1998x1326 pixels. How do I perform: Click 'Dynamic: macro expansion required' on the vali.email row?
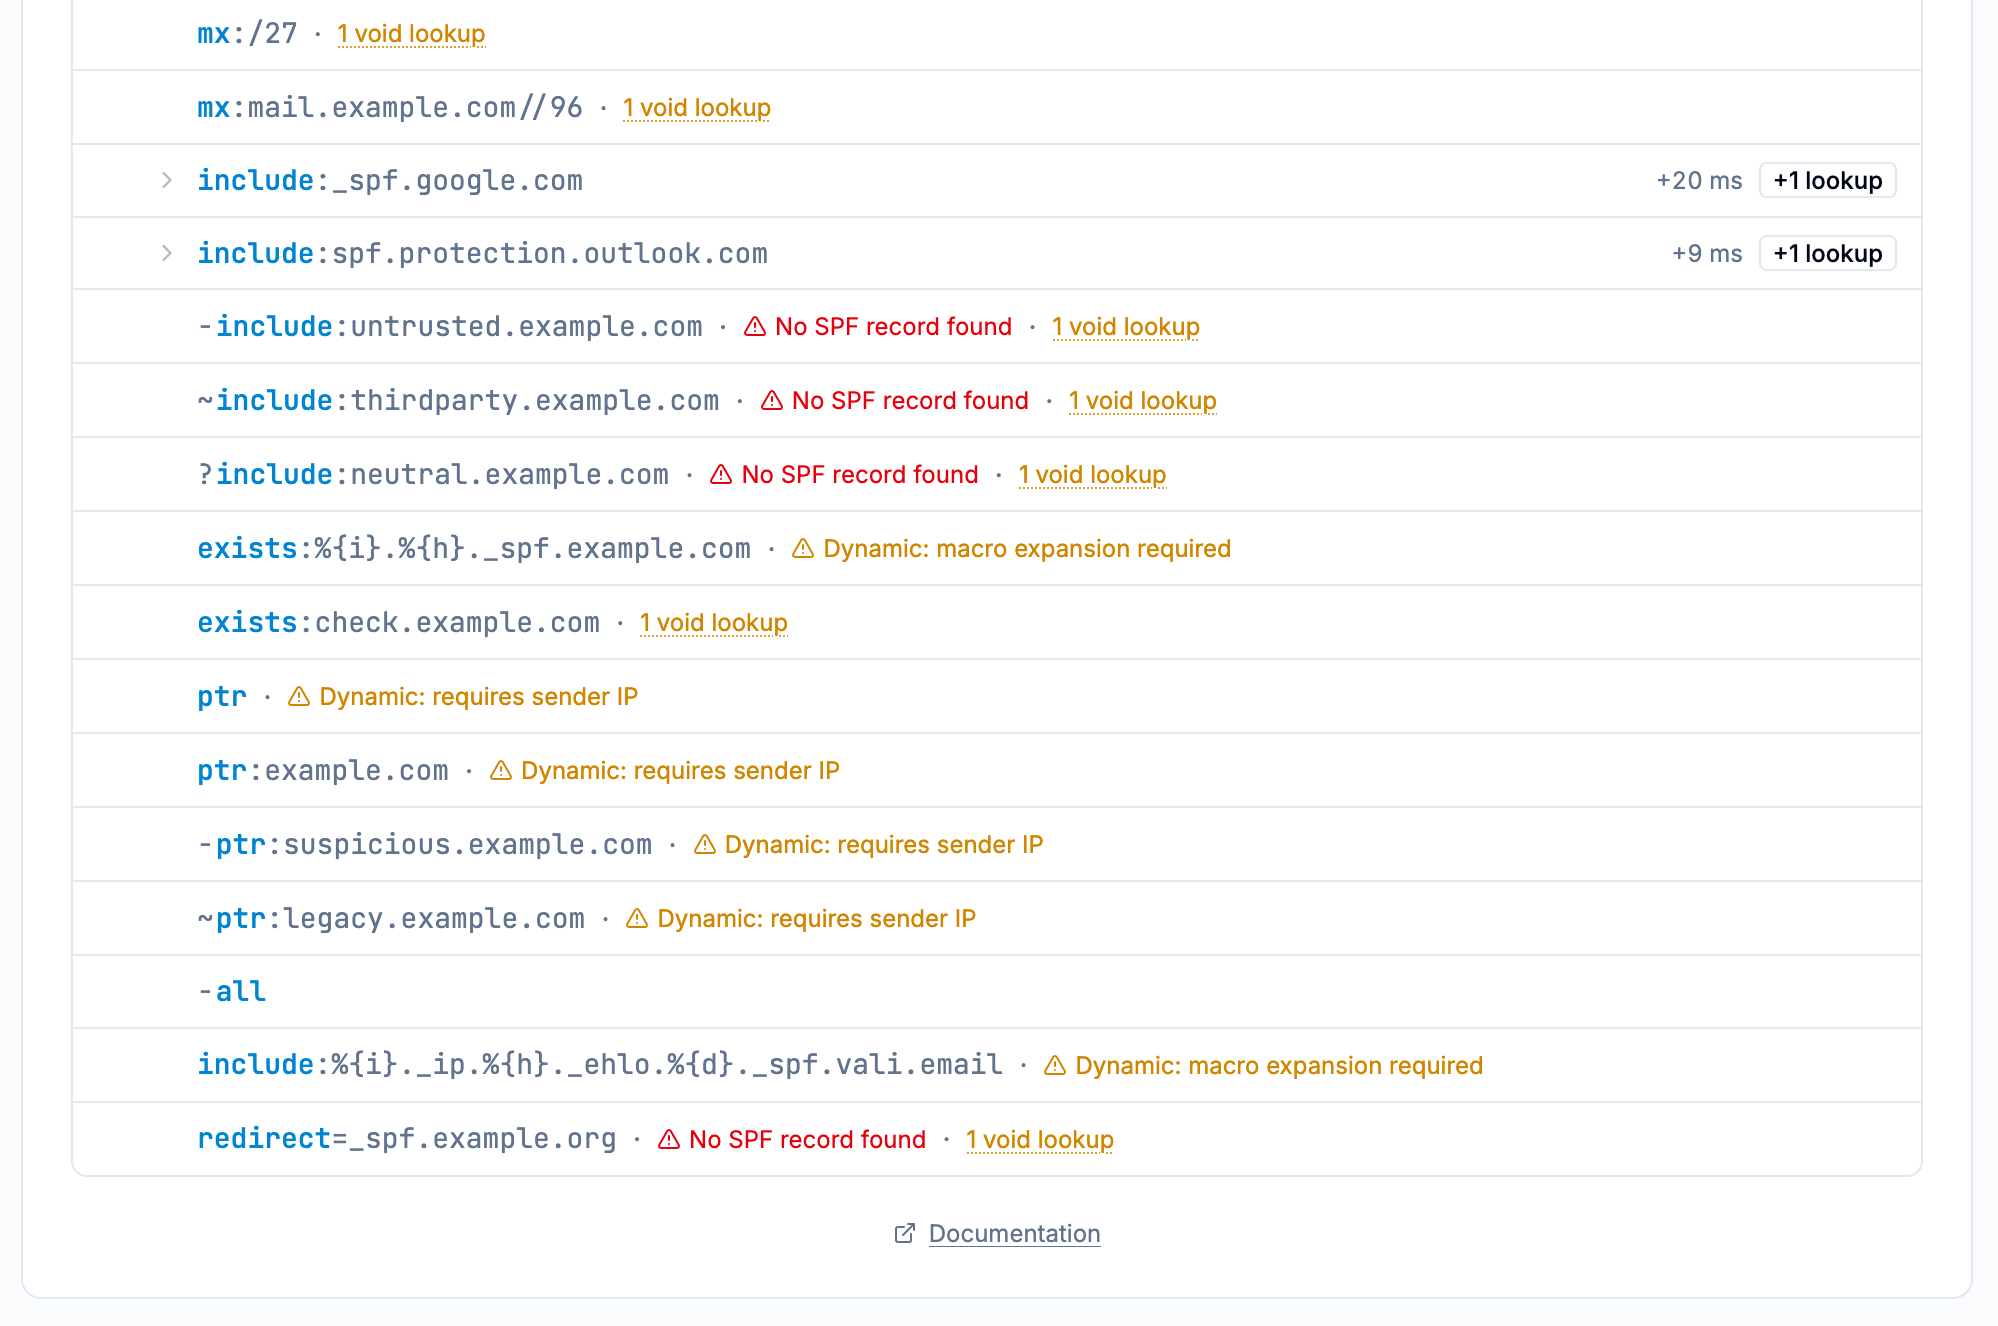(1279, 1065)
